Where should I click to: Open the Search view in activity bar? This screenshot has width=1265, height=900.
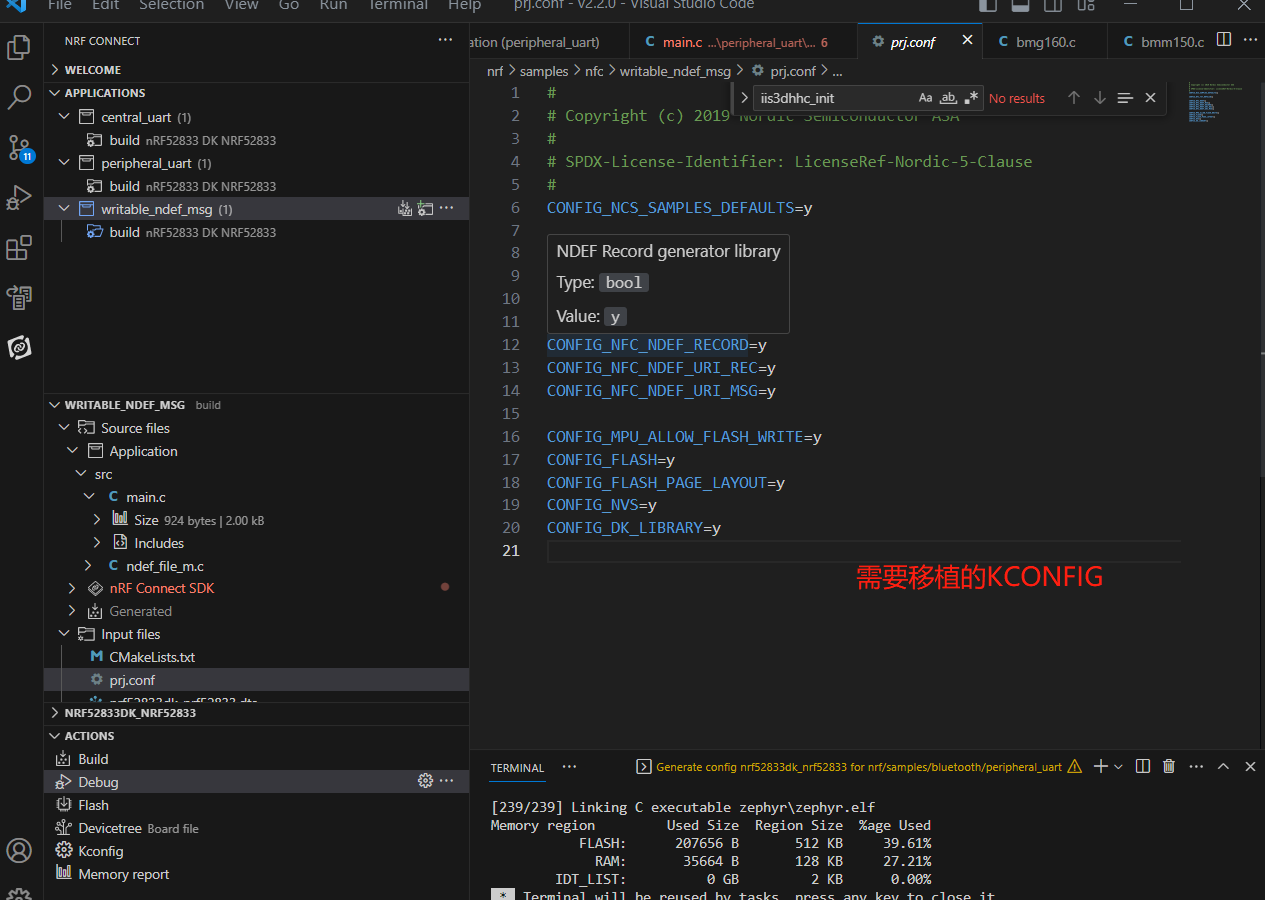[20, 97]
